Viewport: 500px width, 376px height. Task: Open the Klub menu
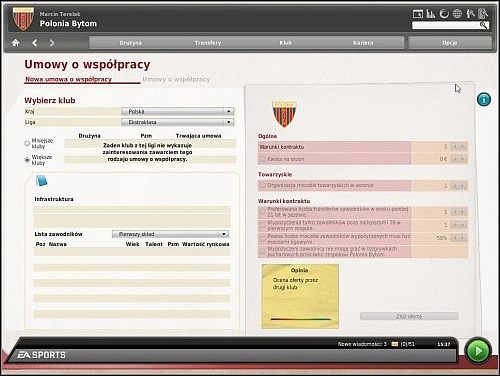tap(285, 43)
